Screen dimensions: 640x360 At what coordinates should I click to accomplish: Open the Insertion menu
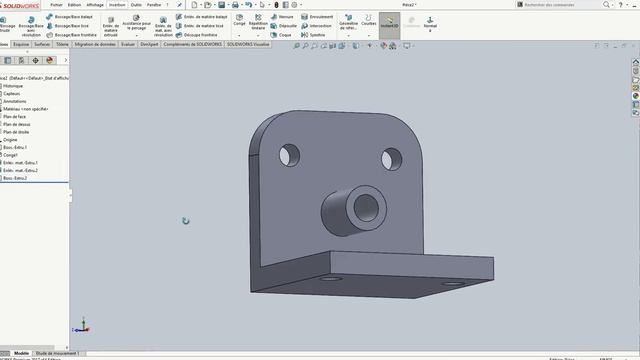click(117, 5)
